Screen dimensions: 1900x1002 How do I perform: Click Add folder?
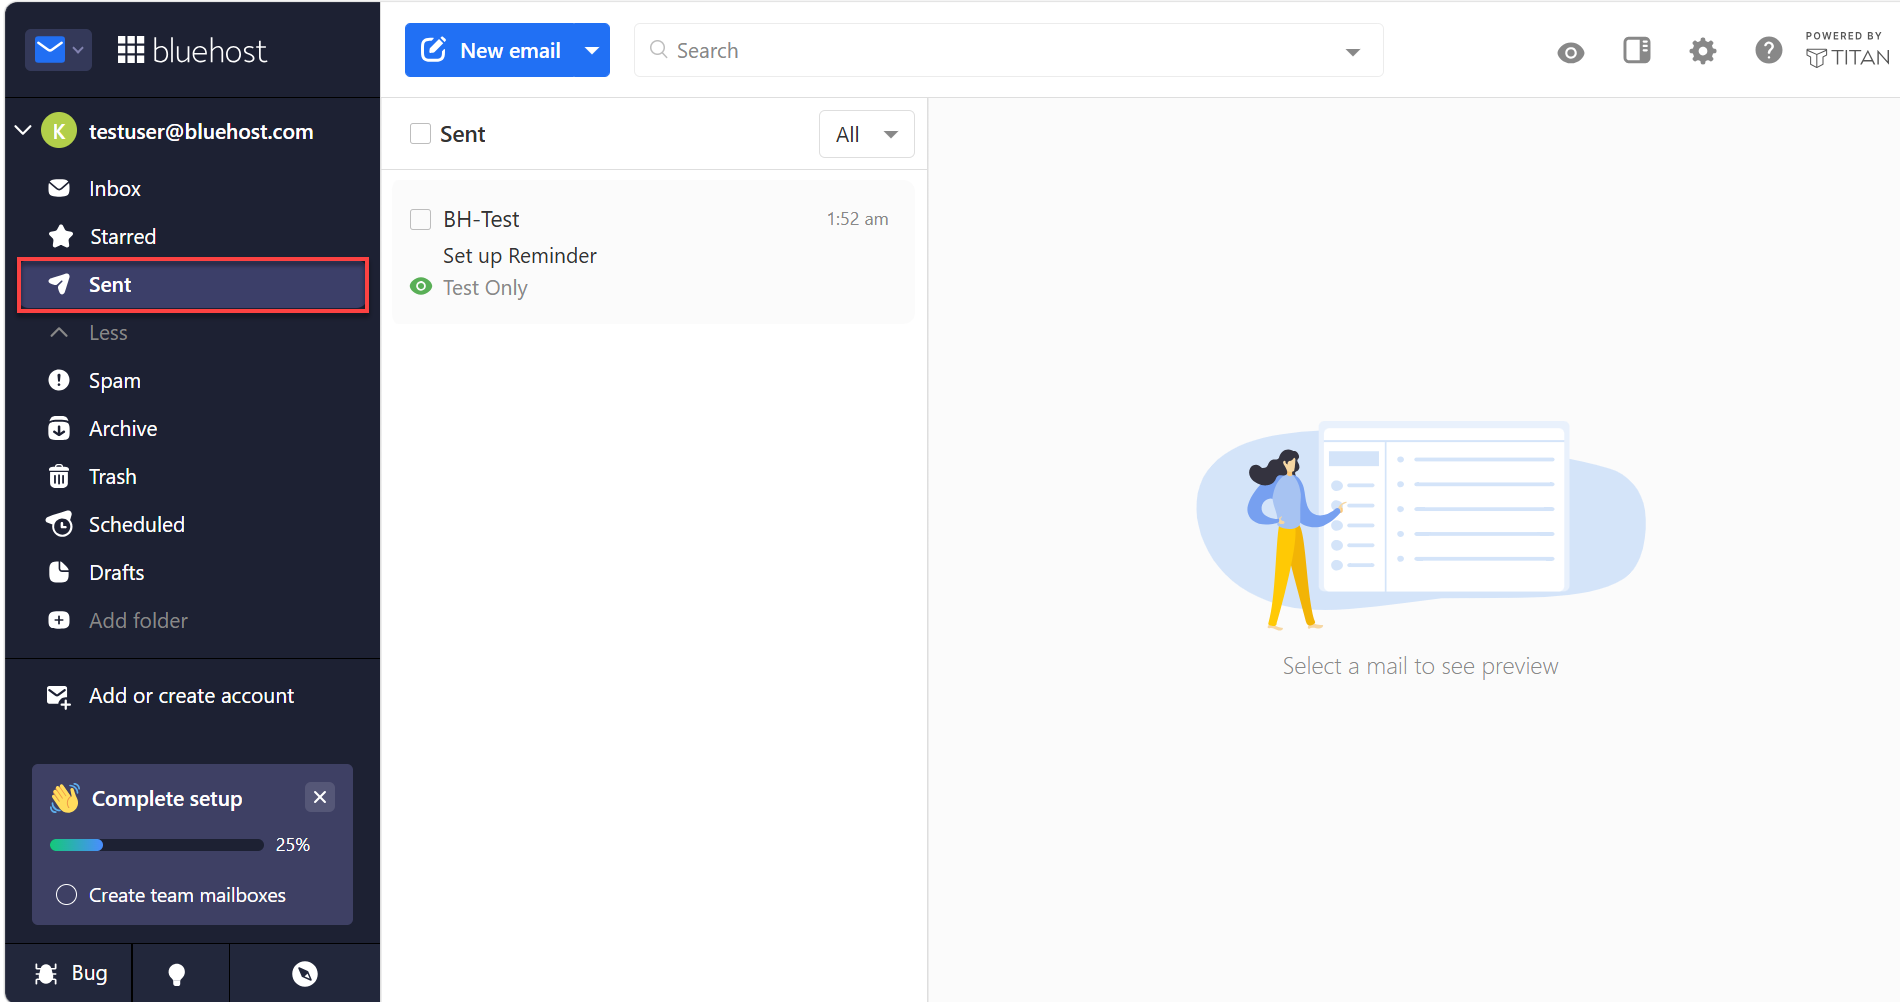pyautogui.click(x=138, y=621)
